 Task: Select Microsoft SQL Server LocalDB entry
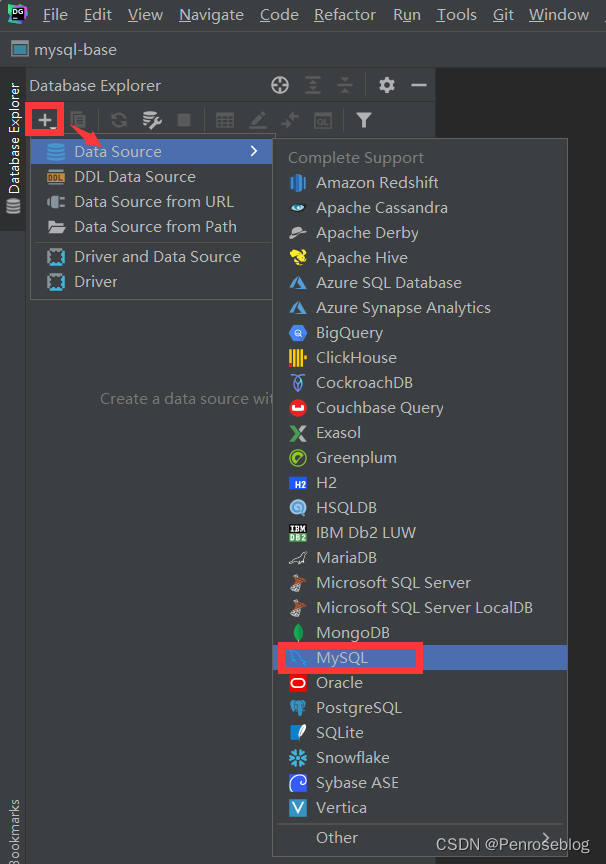click(x=420, y=608)
